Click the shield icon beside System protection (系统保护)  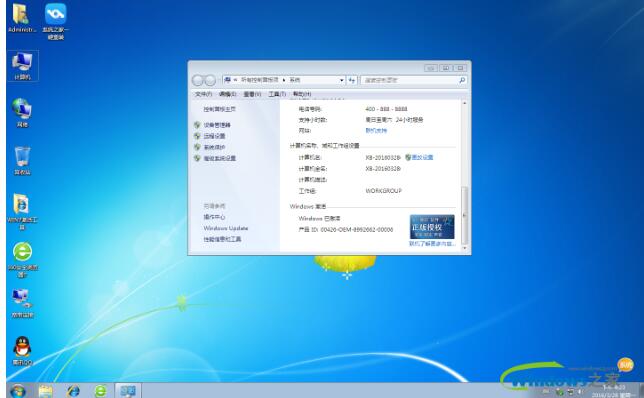(x=197, y=147)
